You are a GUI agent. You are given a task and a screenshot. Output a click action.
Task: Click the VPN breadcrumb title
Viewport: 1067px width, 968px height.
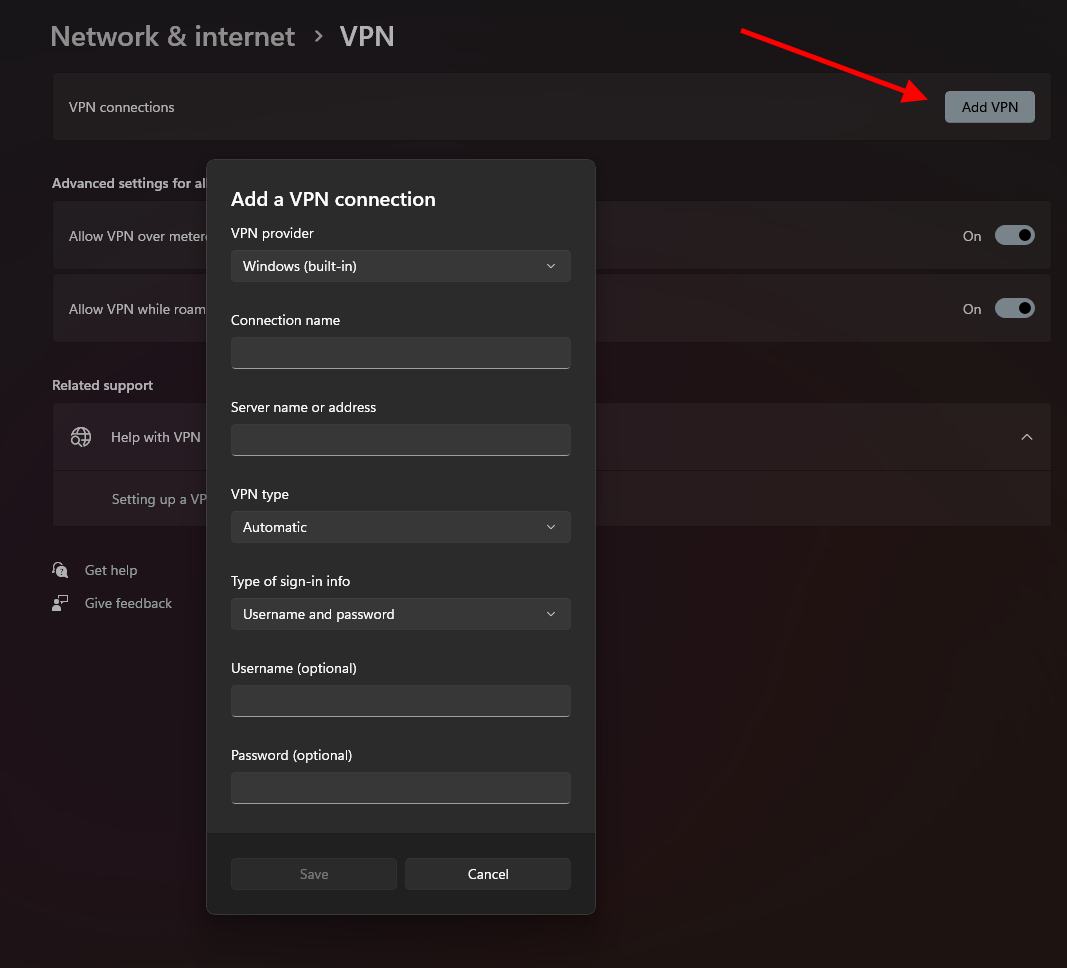[367, 37]
